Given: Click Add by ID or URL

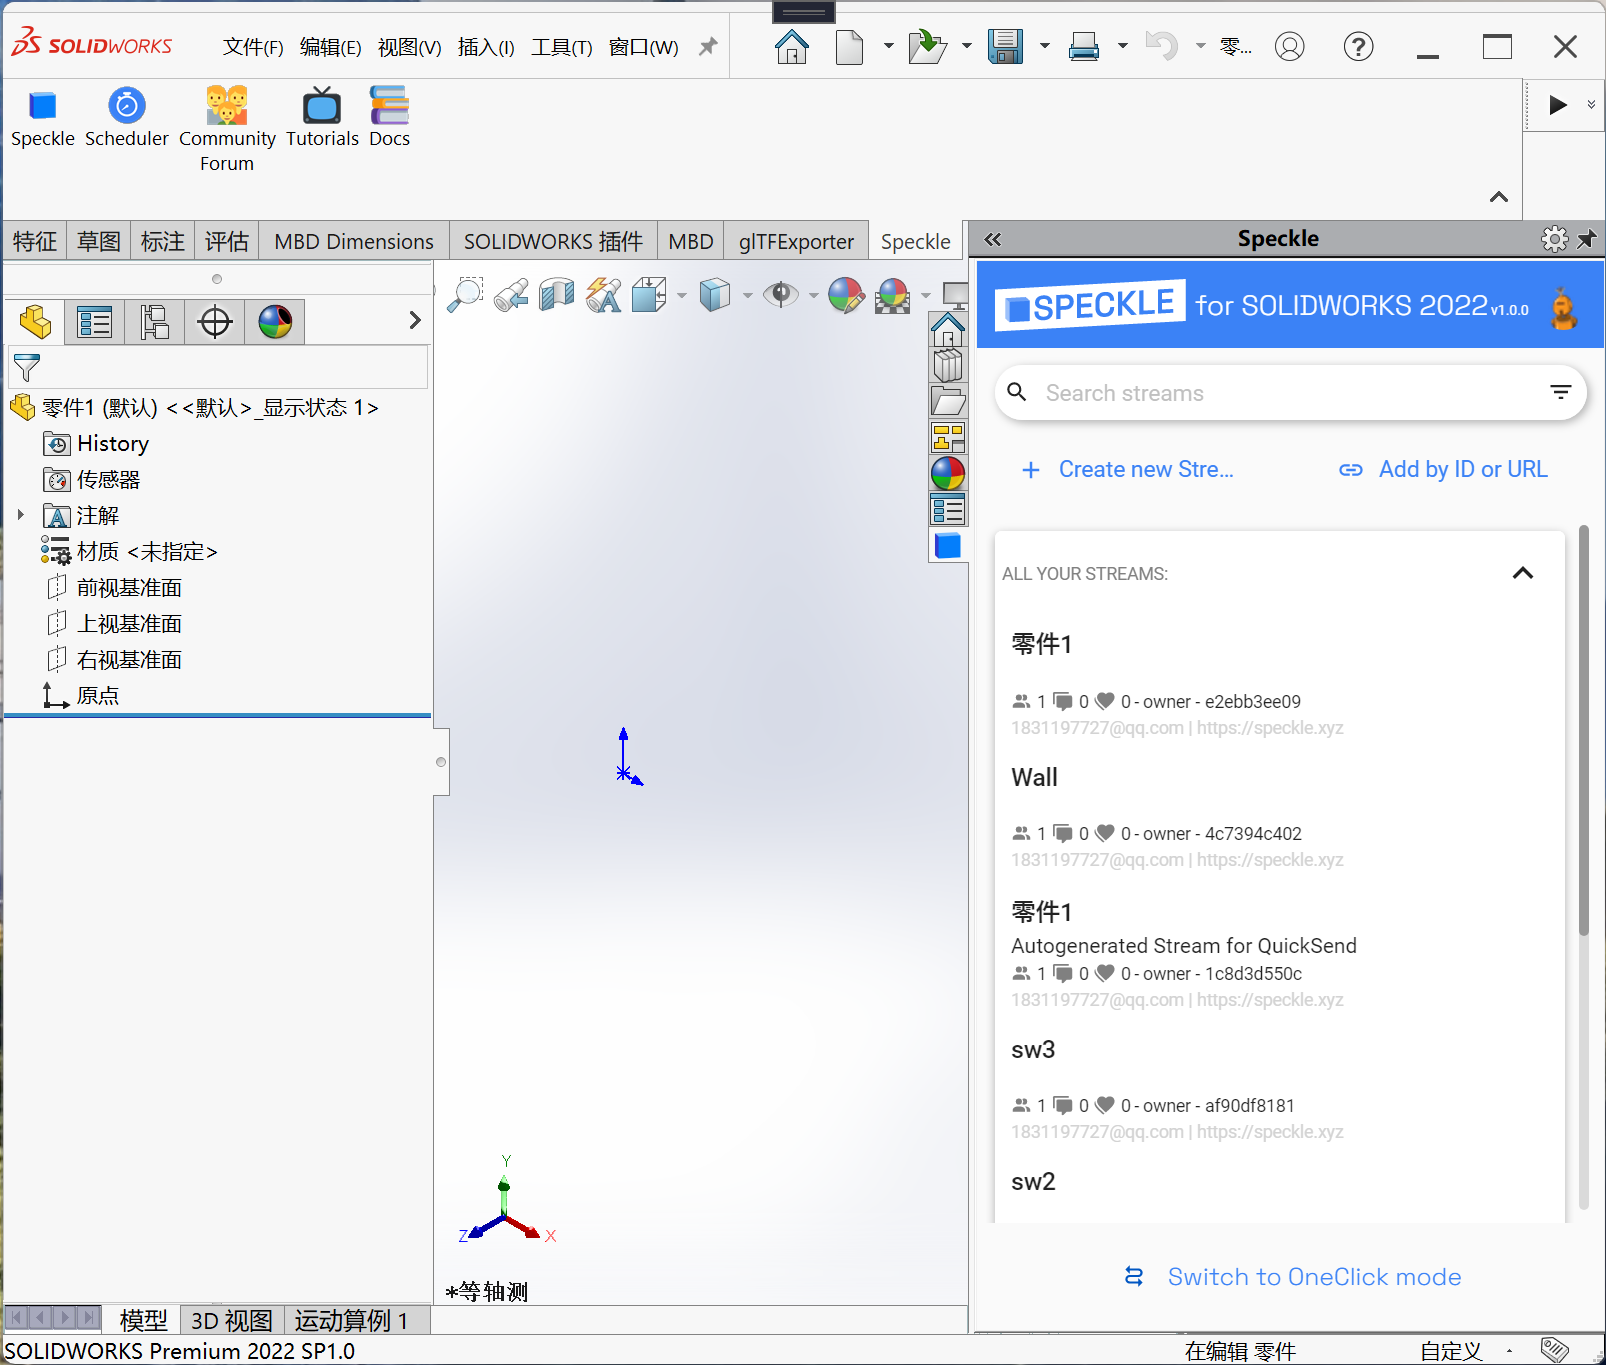Looking at the screenshot, I should click(x=1443, y=469).
